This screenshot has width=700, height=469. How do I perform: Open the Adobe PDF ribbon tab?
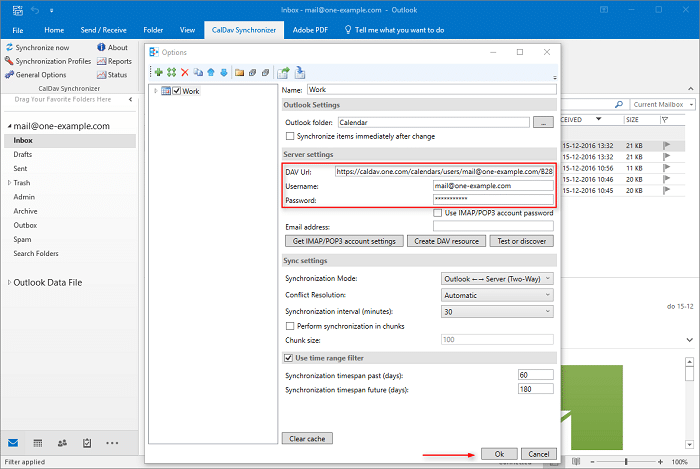click(312, 31)
